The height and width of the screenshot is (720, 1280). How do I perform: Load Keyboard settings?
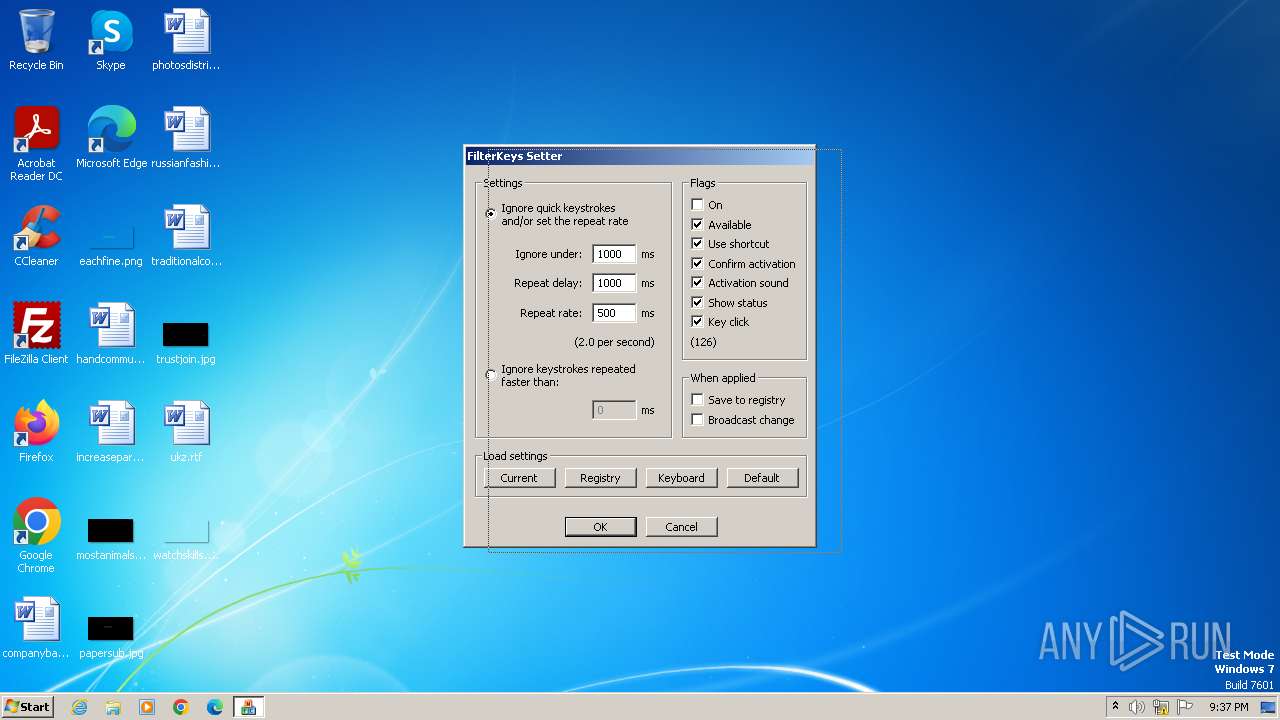(681, 478)
